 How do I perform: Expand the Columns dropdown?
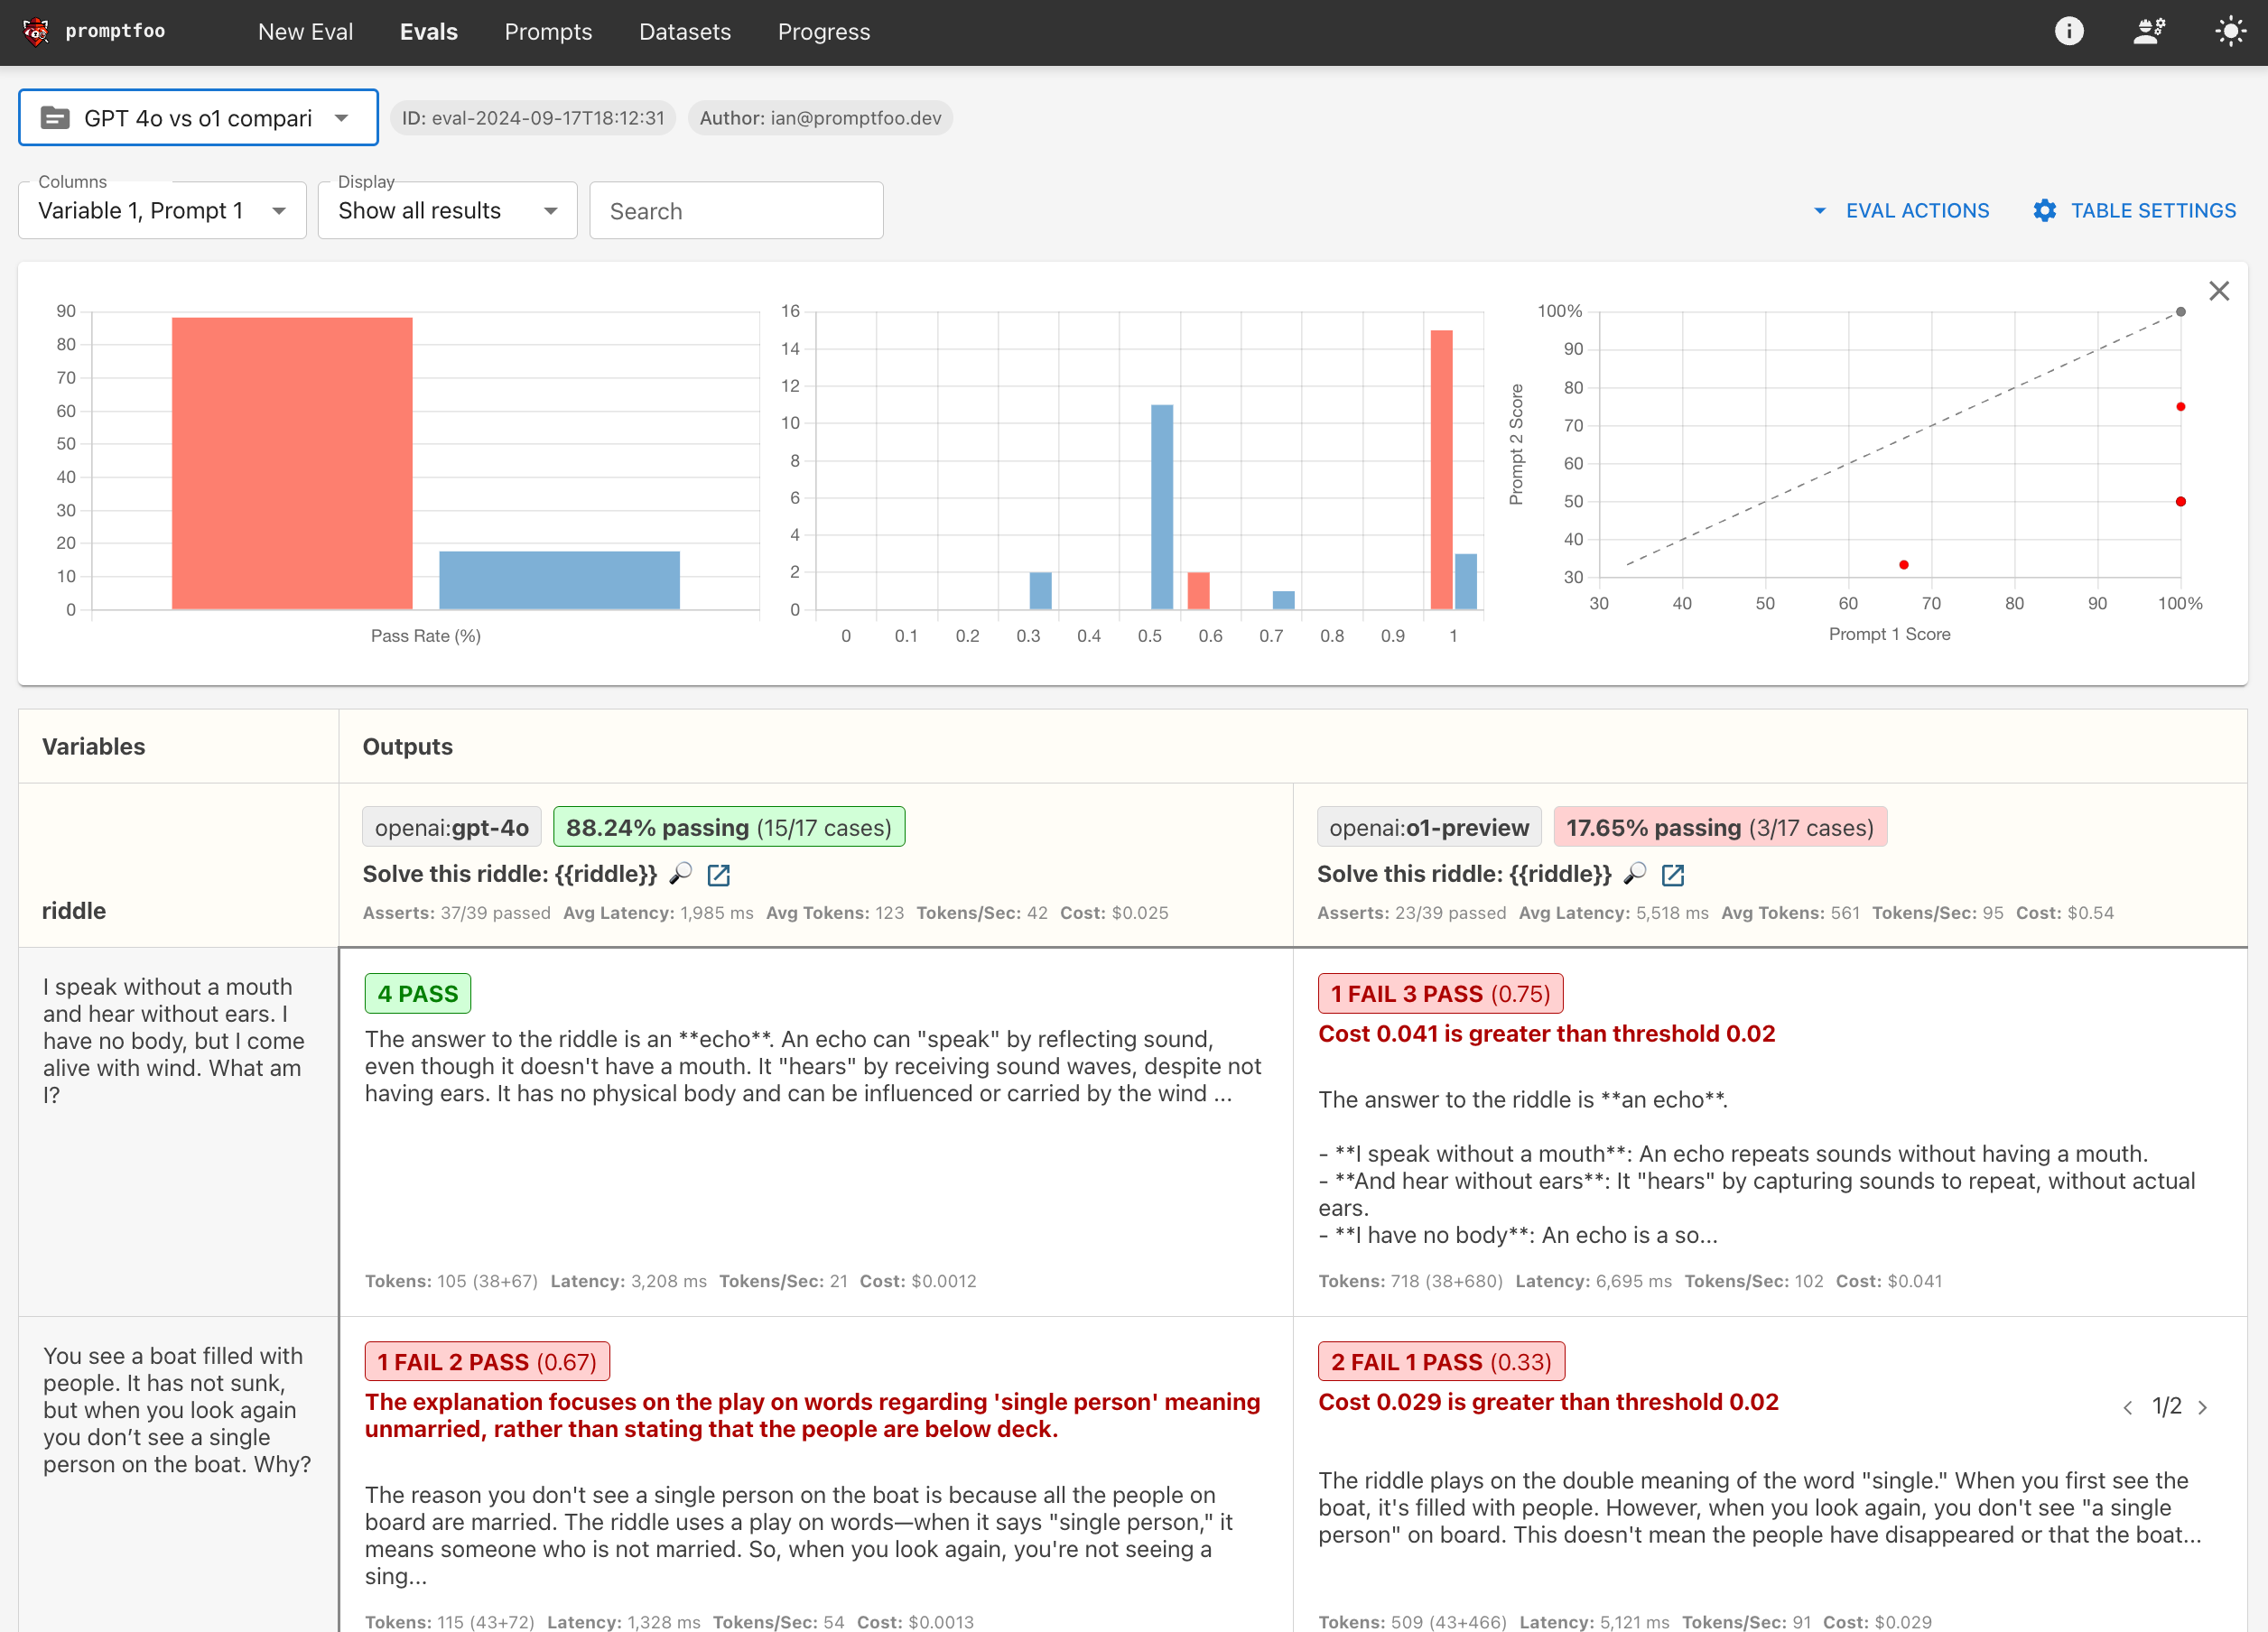pos(162,211)
